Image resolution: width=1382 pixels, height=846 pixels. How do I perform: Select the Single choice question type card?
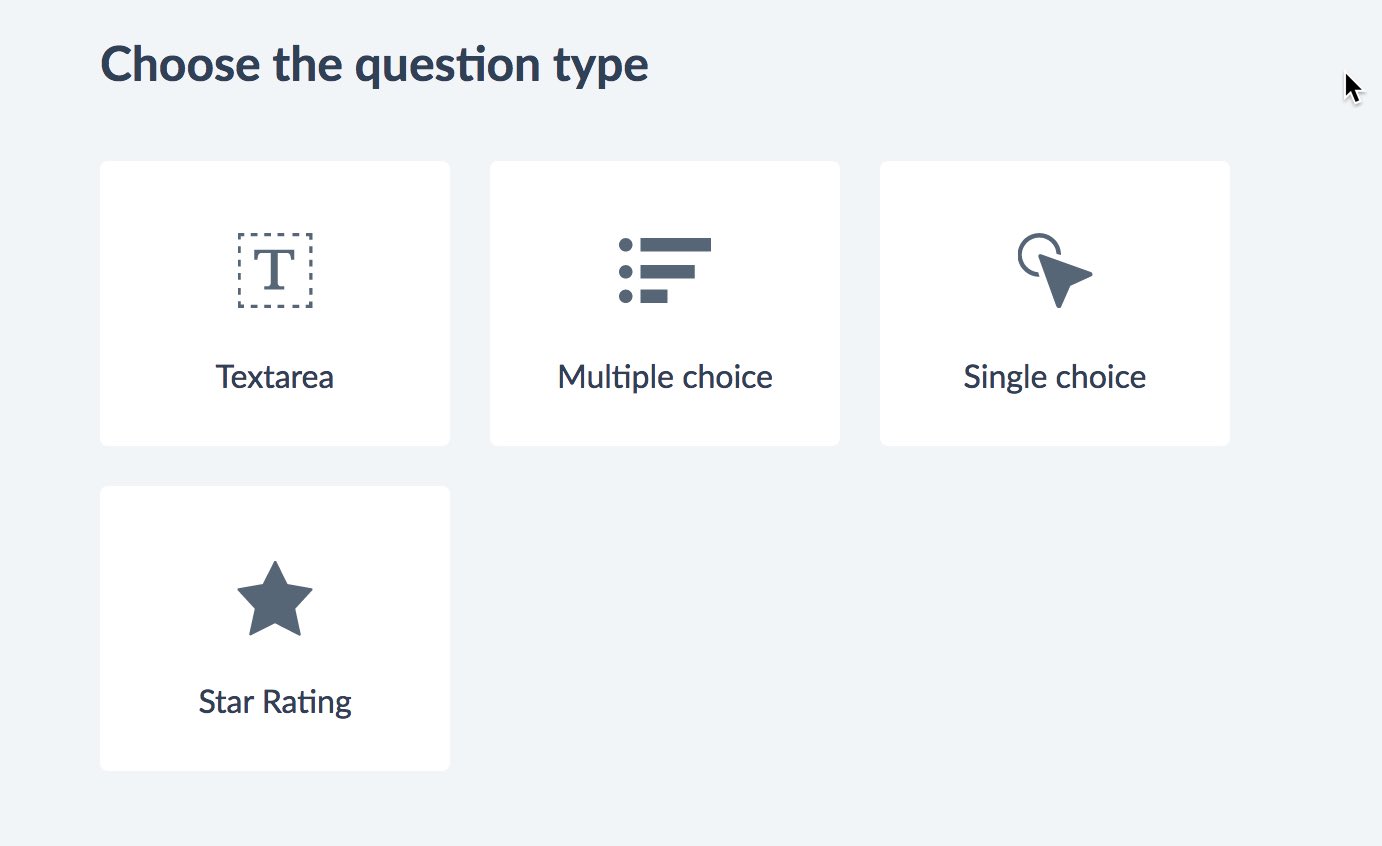(1055, 304)
